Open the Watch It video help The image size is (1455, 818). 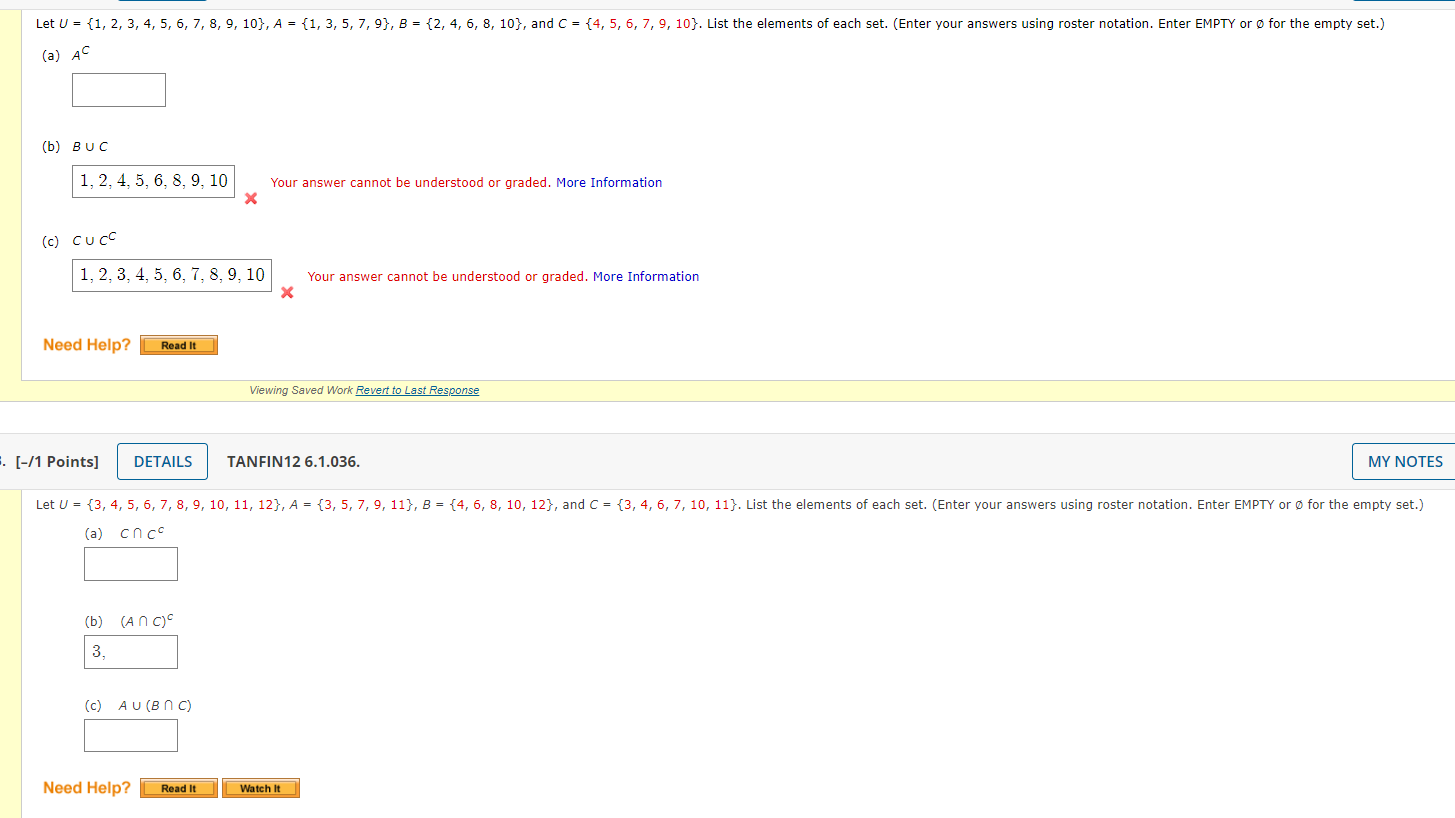260,787
